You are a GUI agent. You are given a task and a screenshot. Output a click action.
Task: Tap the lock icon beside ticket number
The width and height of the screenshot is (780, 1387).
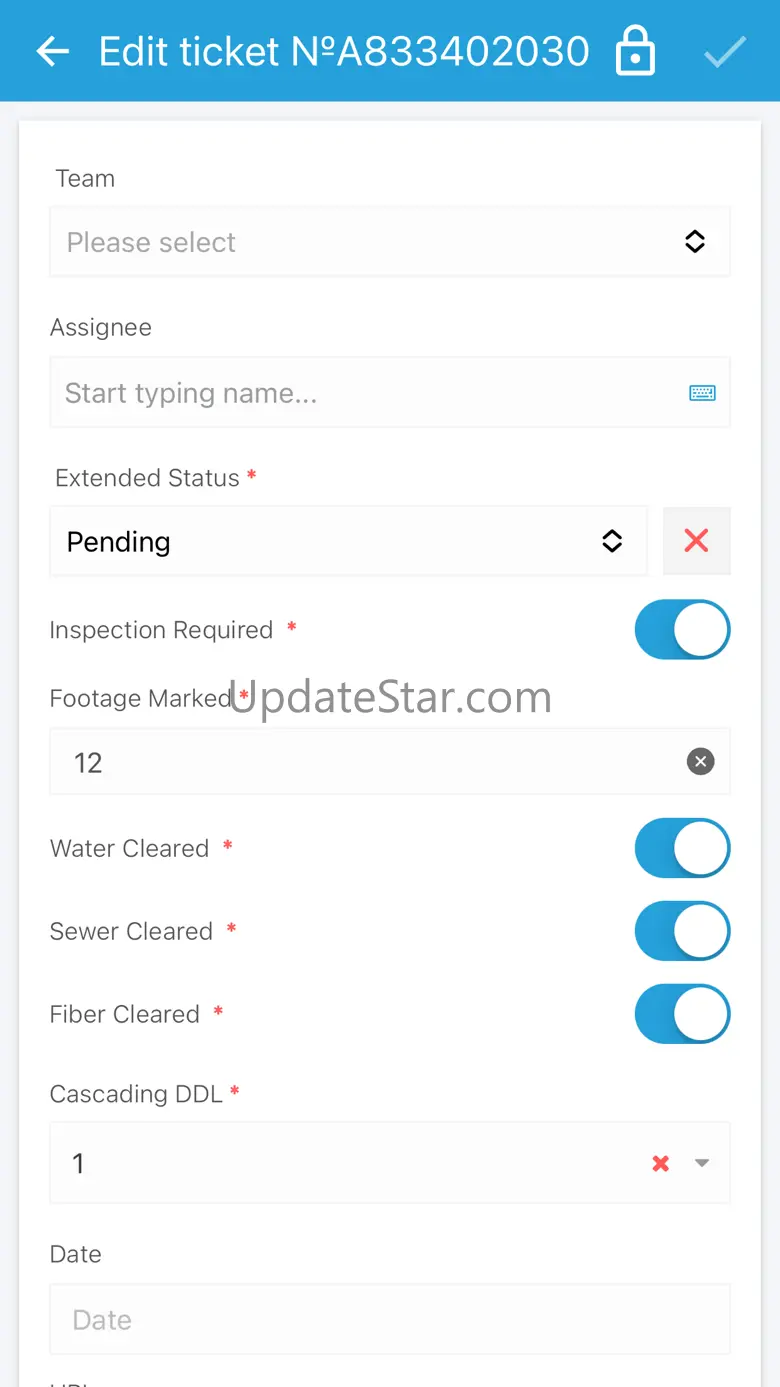[635, 52]
